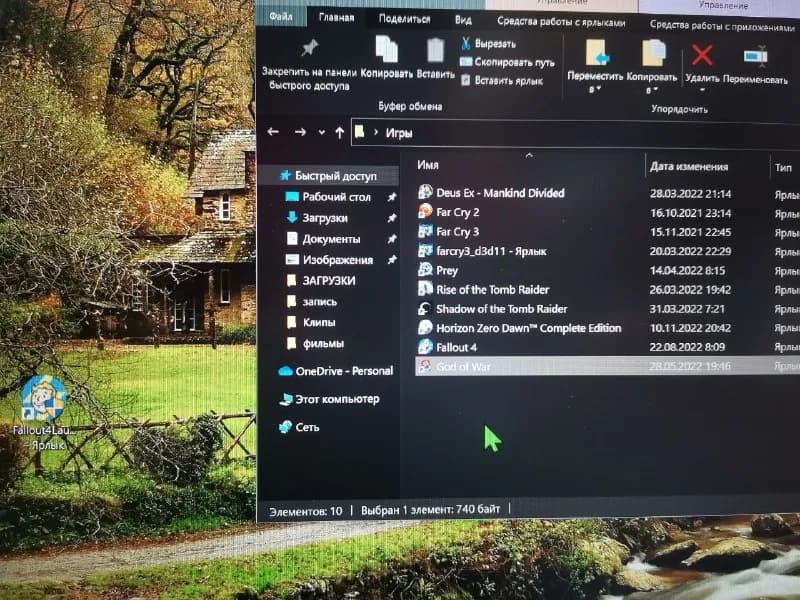Viewport: 800px width, 600px height.
Task: Click date 10.11.2022 20:42 for Horizon Zero Dawn
Action: 690,328
